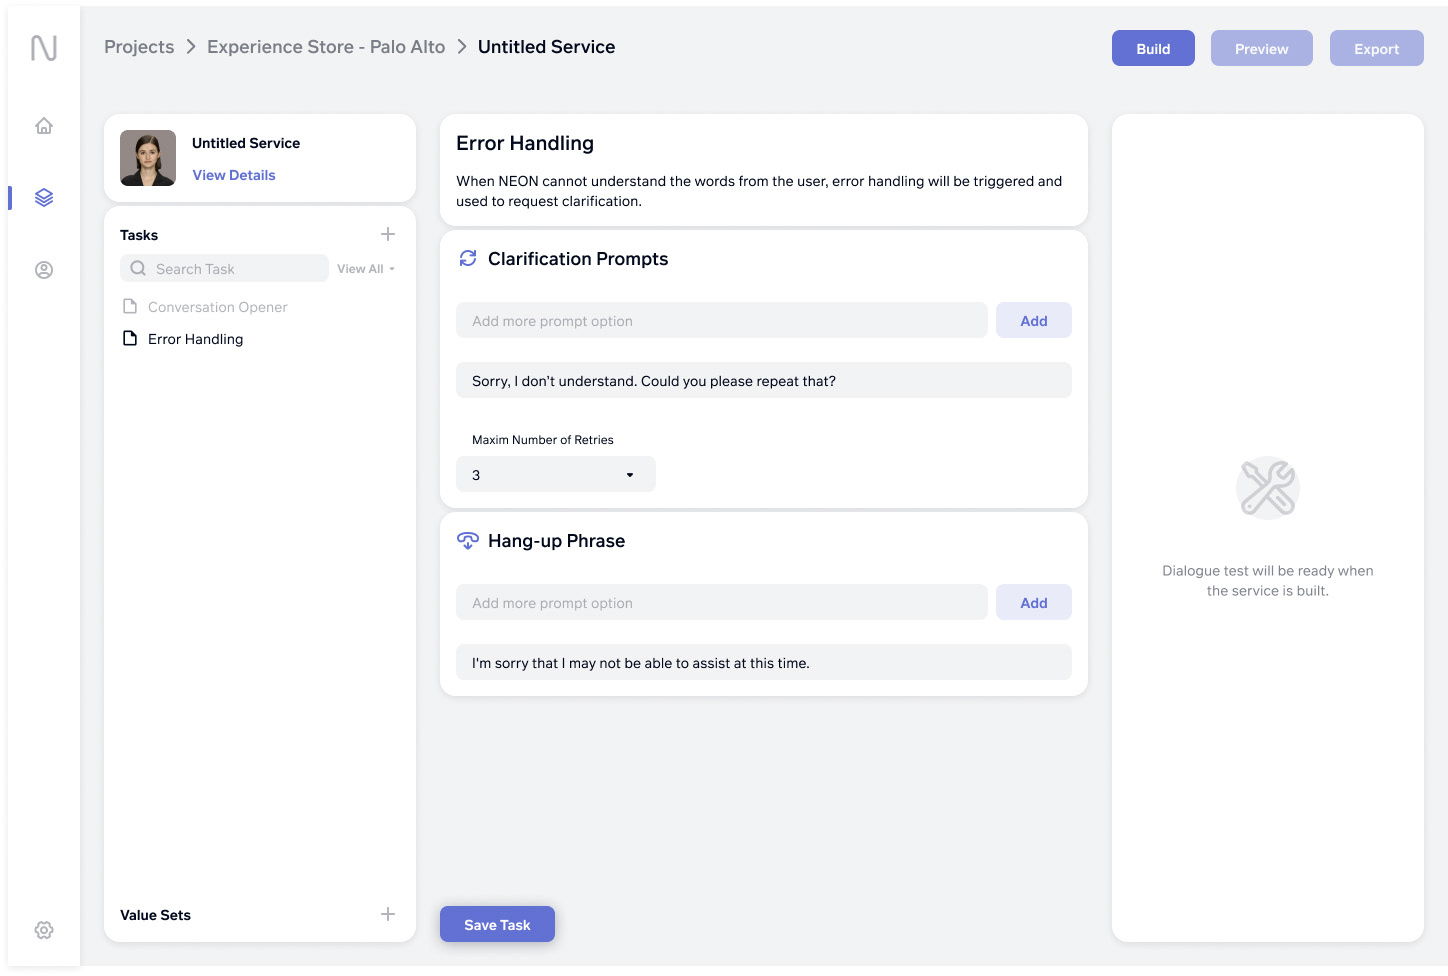Click the NEON logo icon

44,48
